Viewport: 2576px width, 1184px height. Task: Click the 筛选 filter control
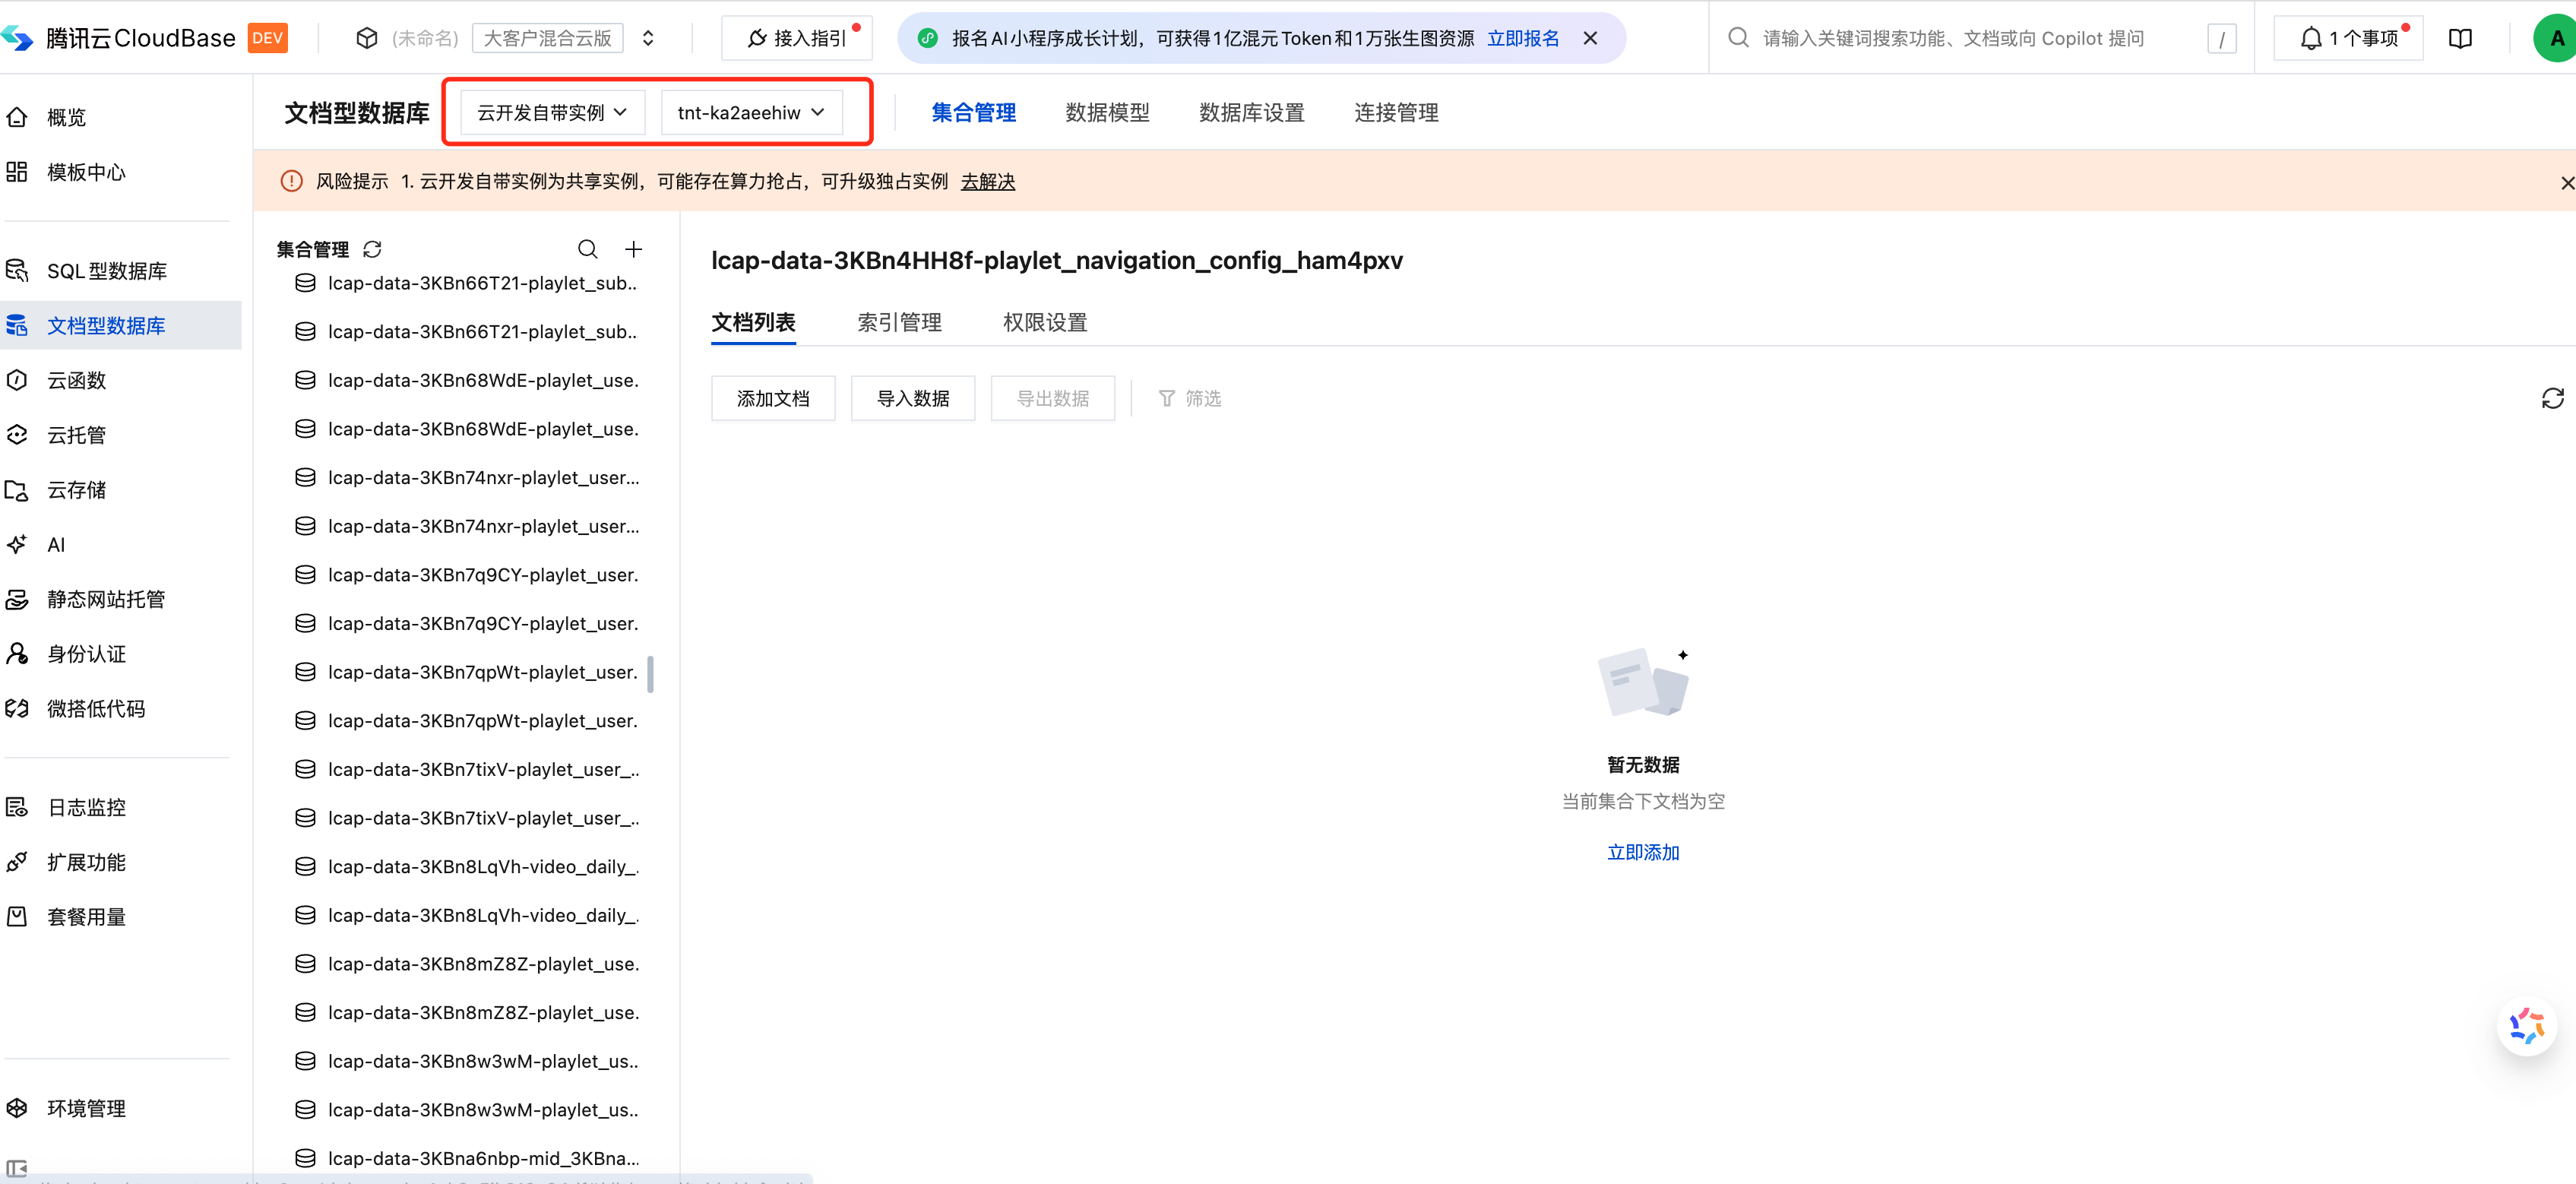click(1189, 398)
